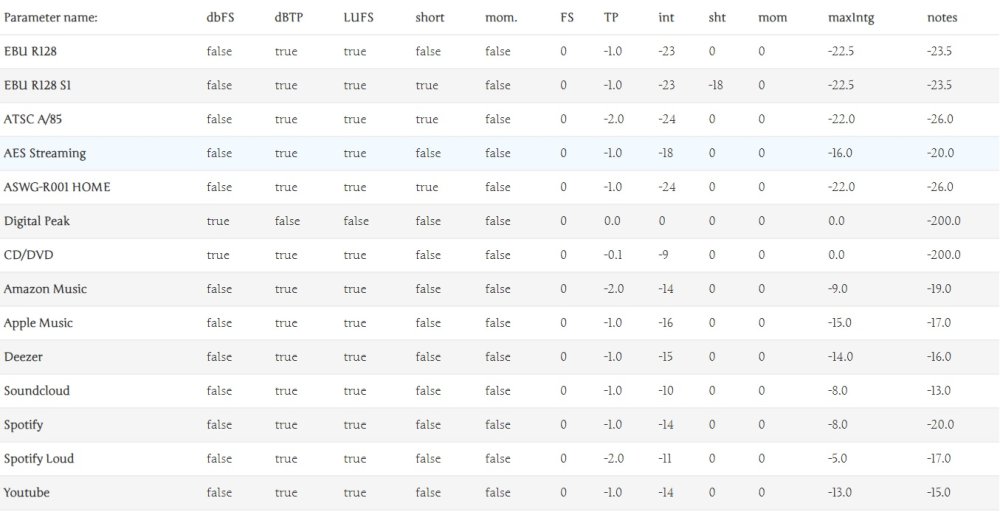The height and width of the screenshot is (512, 1000).
Task: Click the Deezer row label
Action: point(23,357)
